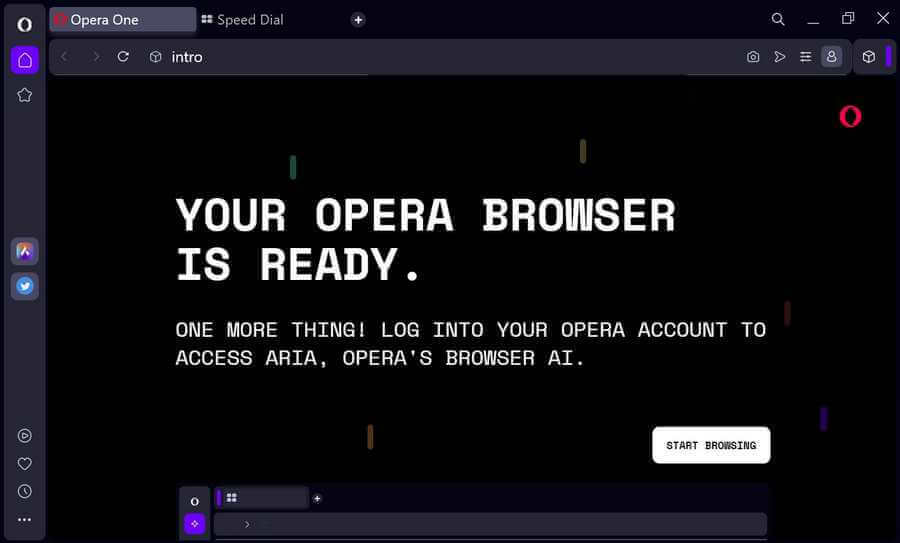The width and height of the screenshot is (900, 543).
Task: Go to the home start page icon
Action: (25, 60)
